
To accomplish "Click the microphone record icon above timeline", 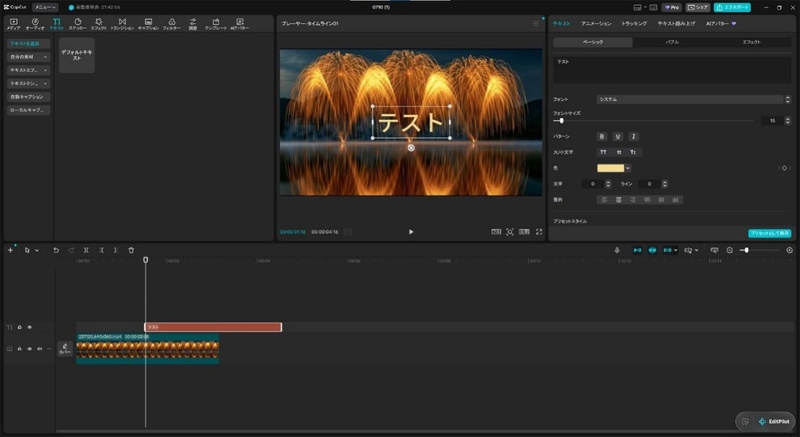I will (x=617, y=250).
